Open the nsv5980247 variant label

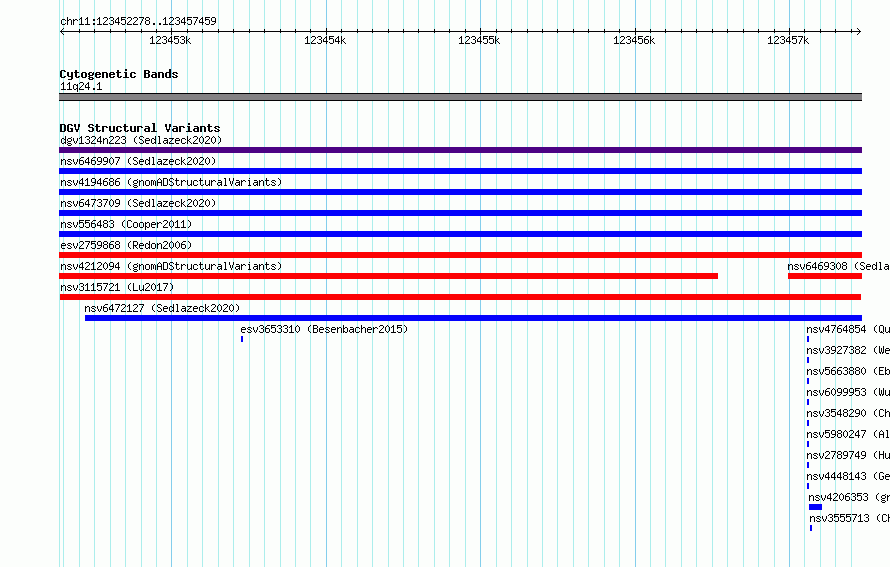(x=848, y=434)
